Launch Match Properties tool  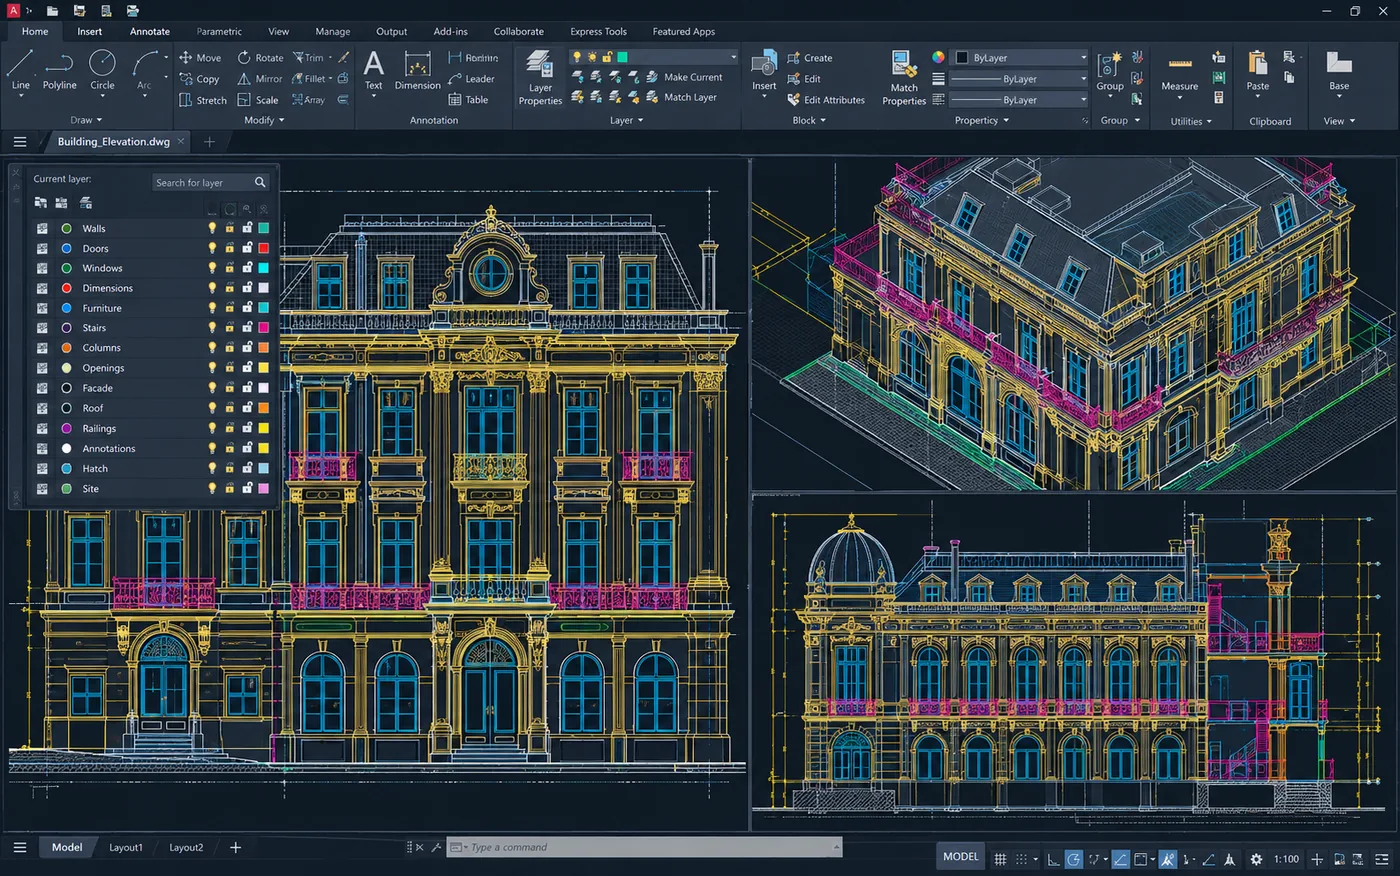coord(904,77)
